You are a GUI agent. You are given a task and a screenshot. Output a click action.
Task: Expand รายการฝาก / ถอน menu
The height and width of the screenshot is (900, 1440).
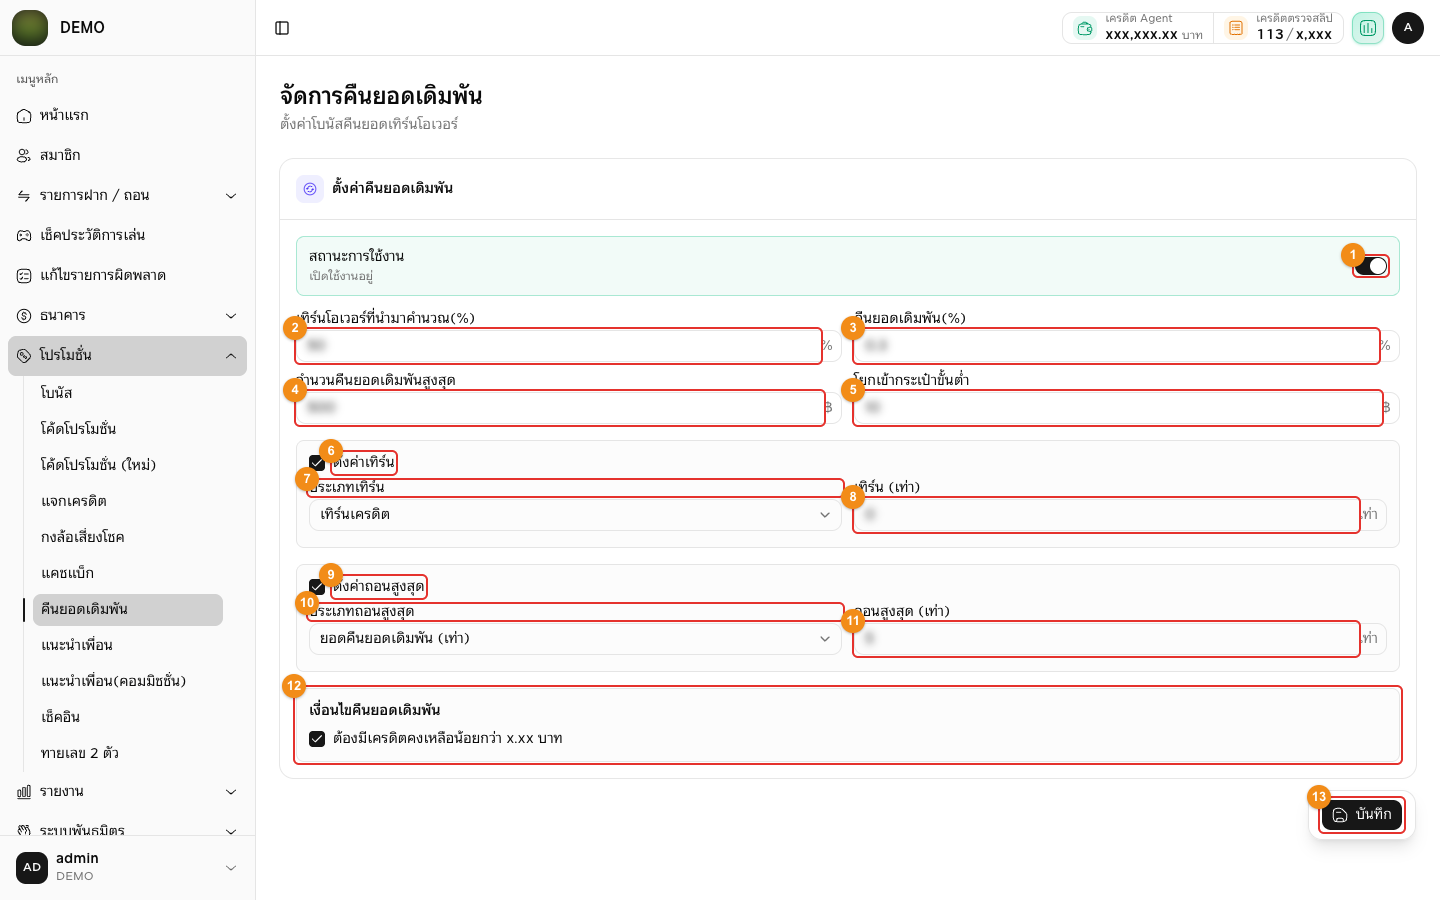pyautogui.click(x=128, y=196)
